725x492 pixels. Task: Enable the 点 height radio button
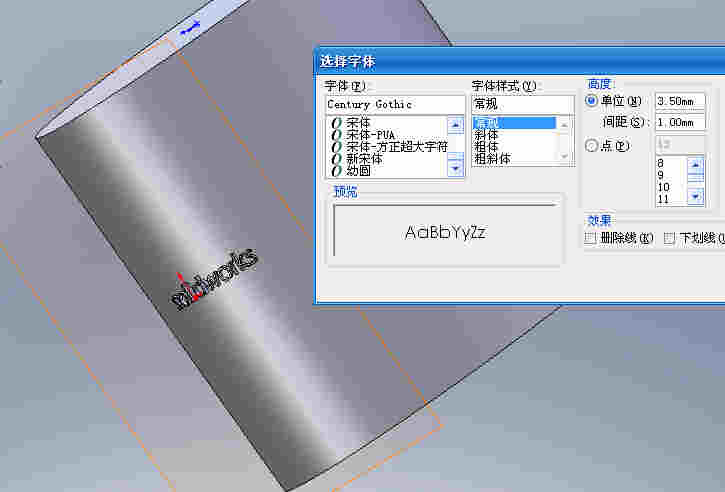[591, 146]
